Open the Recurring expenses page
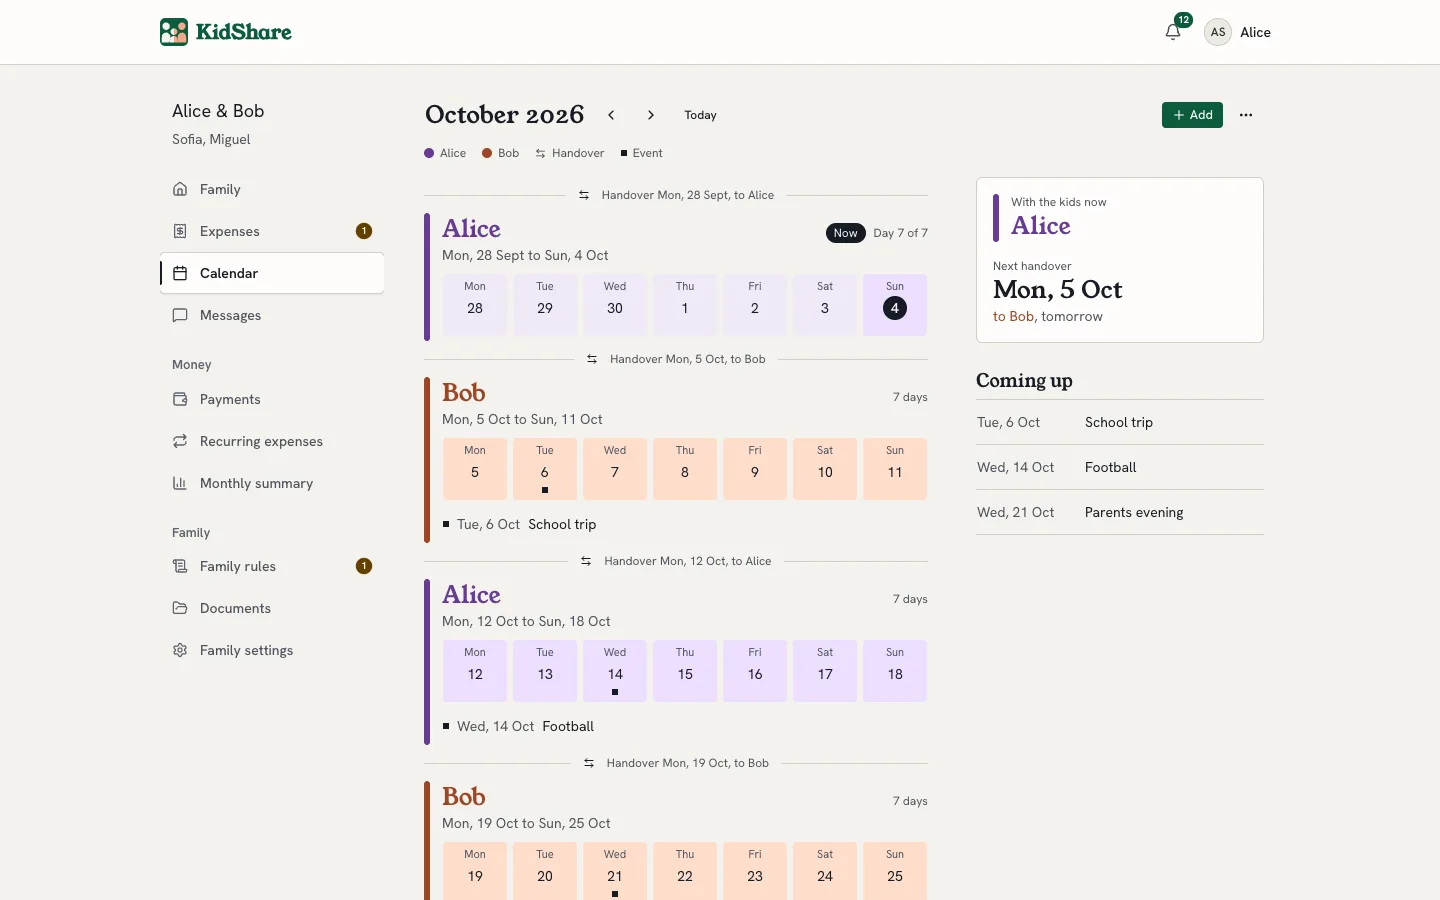 pyautogui.click(x=272, y=441)
